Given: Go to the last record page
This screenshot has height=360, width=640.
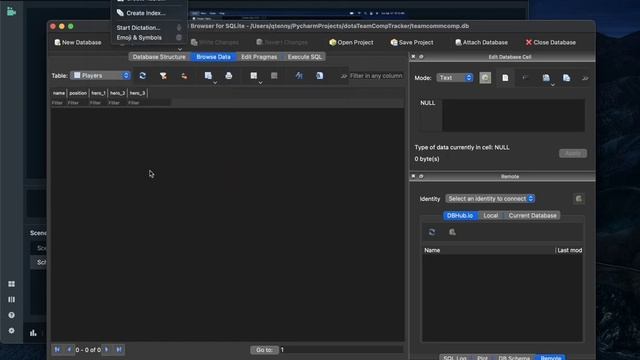Looking at the screenshot, I should tap(119, 349).
